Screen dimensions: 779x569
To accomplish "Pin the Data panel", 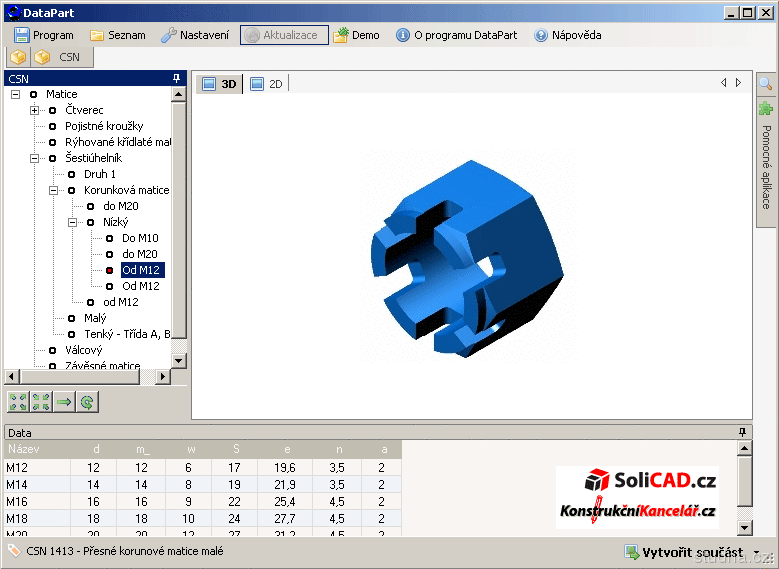I will tap(742, 432).
